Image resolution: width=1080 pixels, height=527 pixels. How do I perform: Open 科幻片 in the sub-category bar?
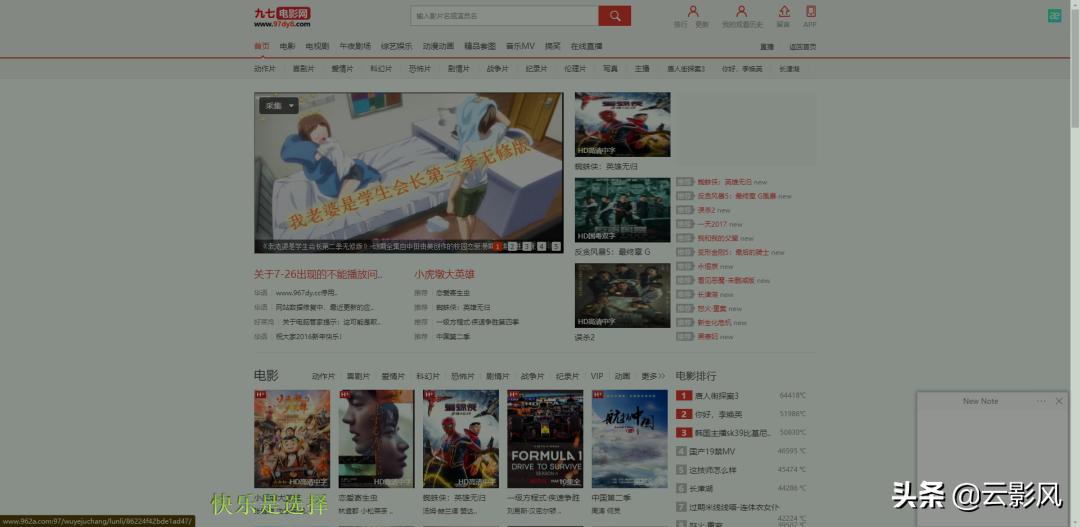pos(381,69)
